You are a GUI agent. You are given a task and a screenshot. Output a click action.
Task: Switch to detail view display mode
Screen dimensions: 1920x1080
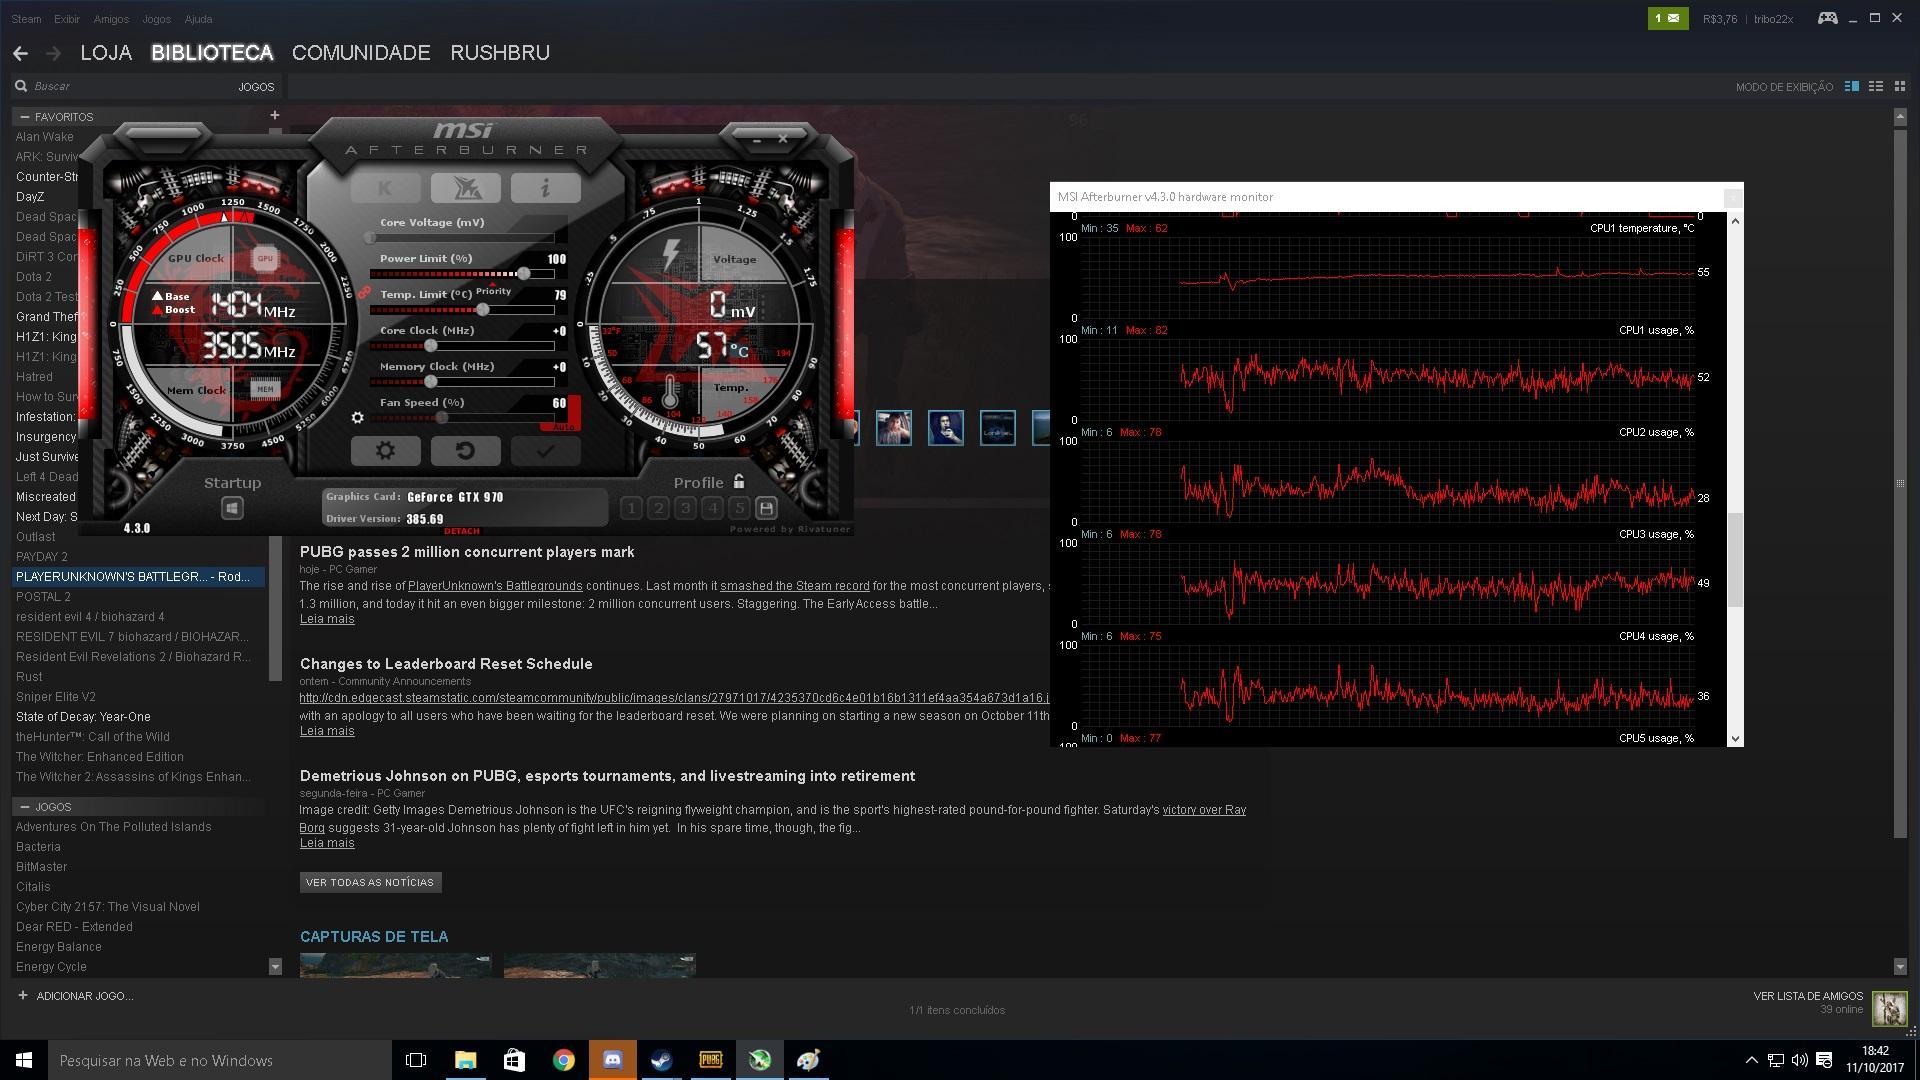click(1851, 87)
